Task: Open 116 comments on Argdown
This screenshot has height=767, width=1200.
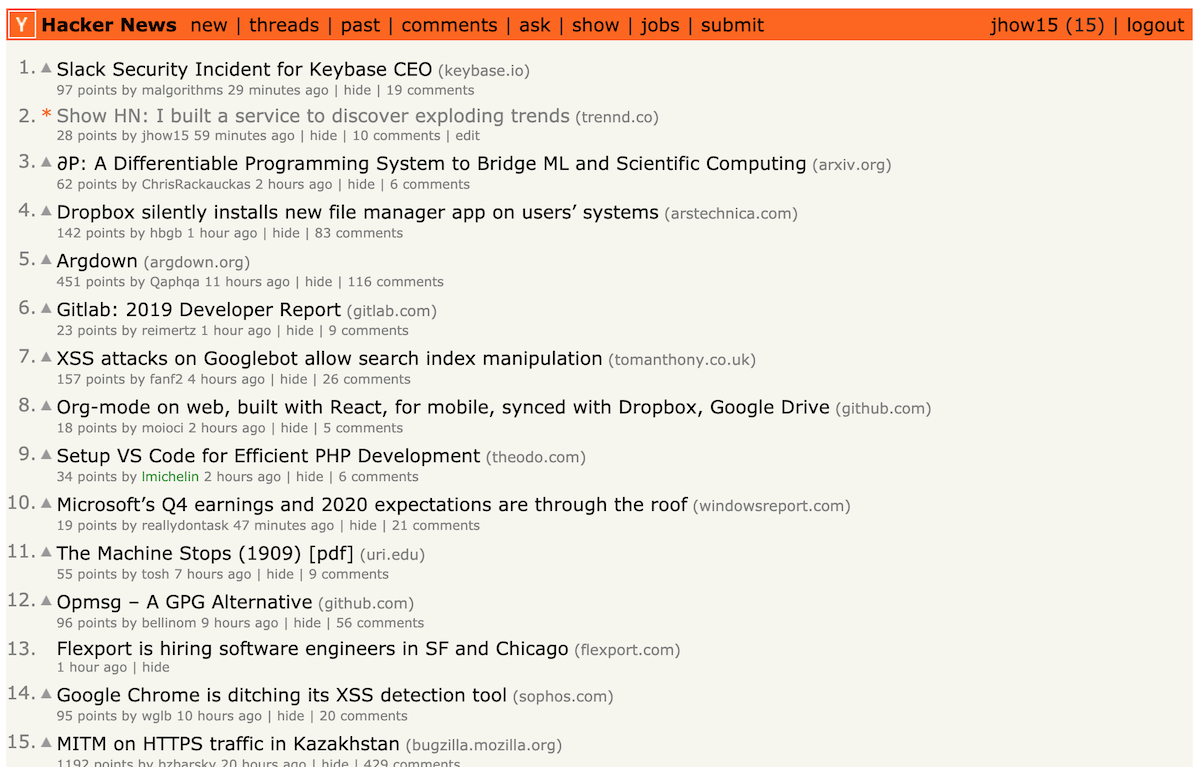Action: pyautogui.click(x=395, y=282)
